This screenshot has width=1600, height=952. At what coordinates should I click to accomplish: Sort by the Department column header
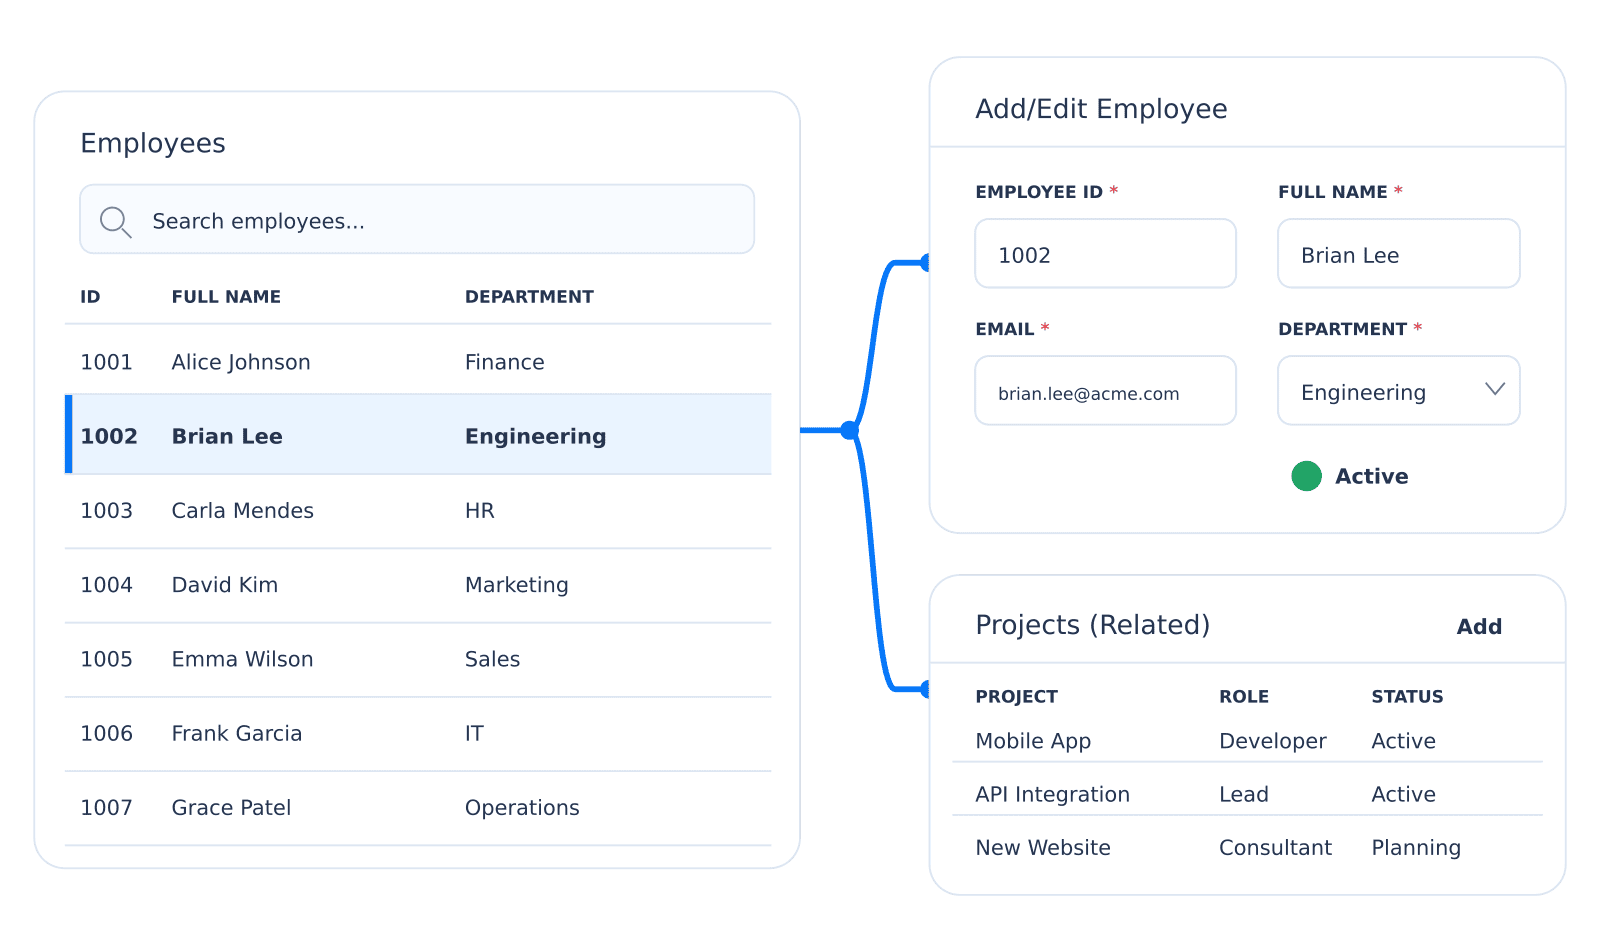point(529,297)
